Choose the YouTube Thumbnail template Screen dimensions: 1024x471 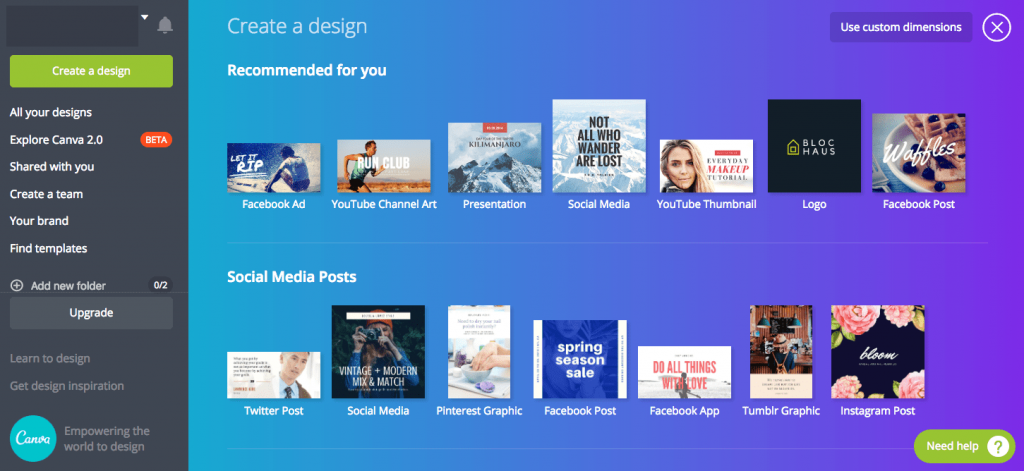pos(706,166)
